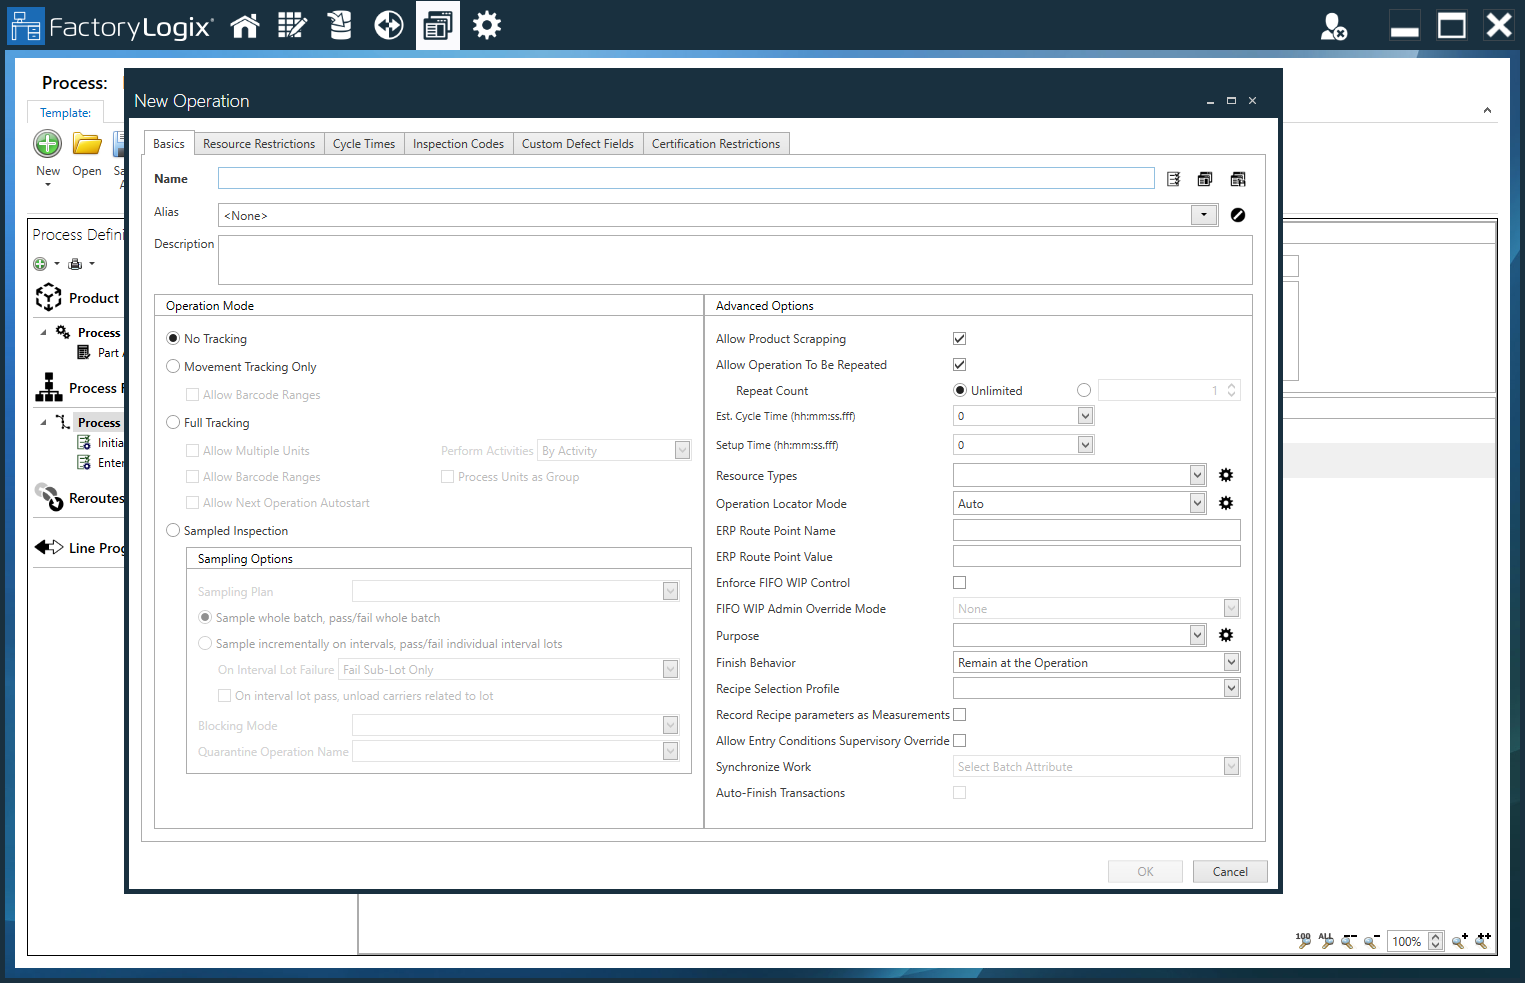The width and height of the screenshot is (1525, 983).
Task: Click the checklist icon beside the Name field
Action: 1173,178
